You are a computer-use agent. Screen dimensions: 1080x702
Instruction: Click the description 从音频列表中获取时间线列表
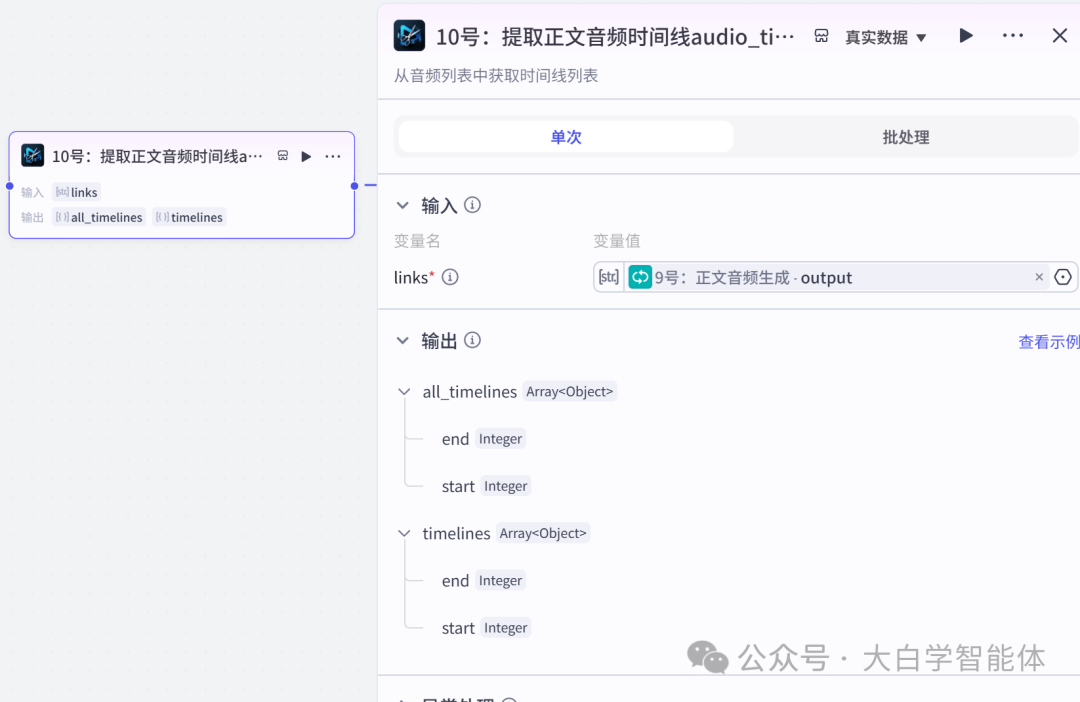(496, 76)
